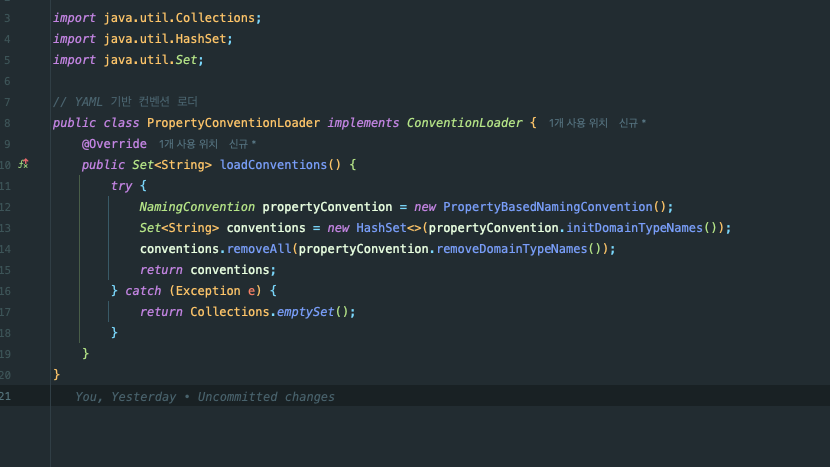Click the PropertyConventionLoader class name
Viewport: 830px width, 467px height.
point(233,123)
